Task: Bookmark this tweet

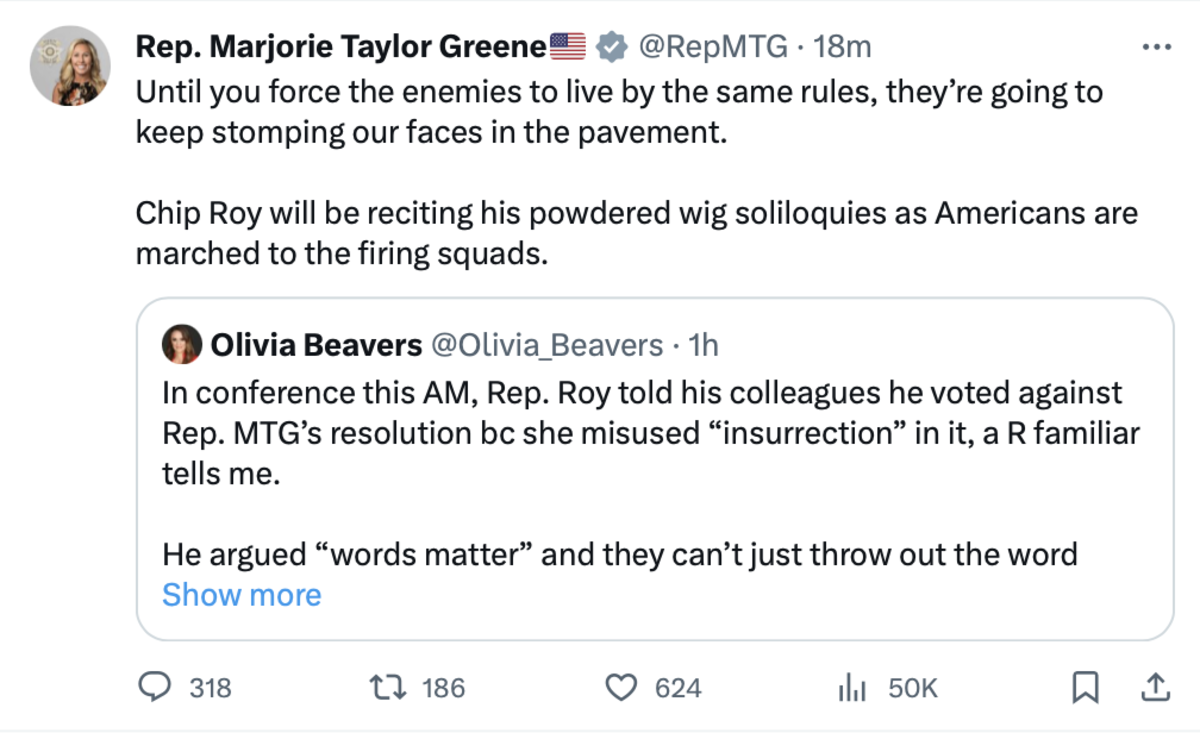Action: point(1085,688)
